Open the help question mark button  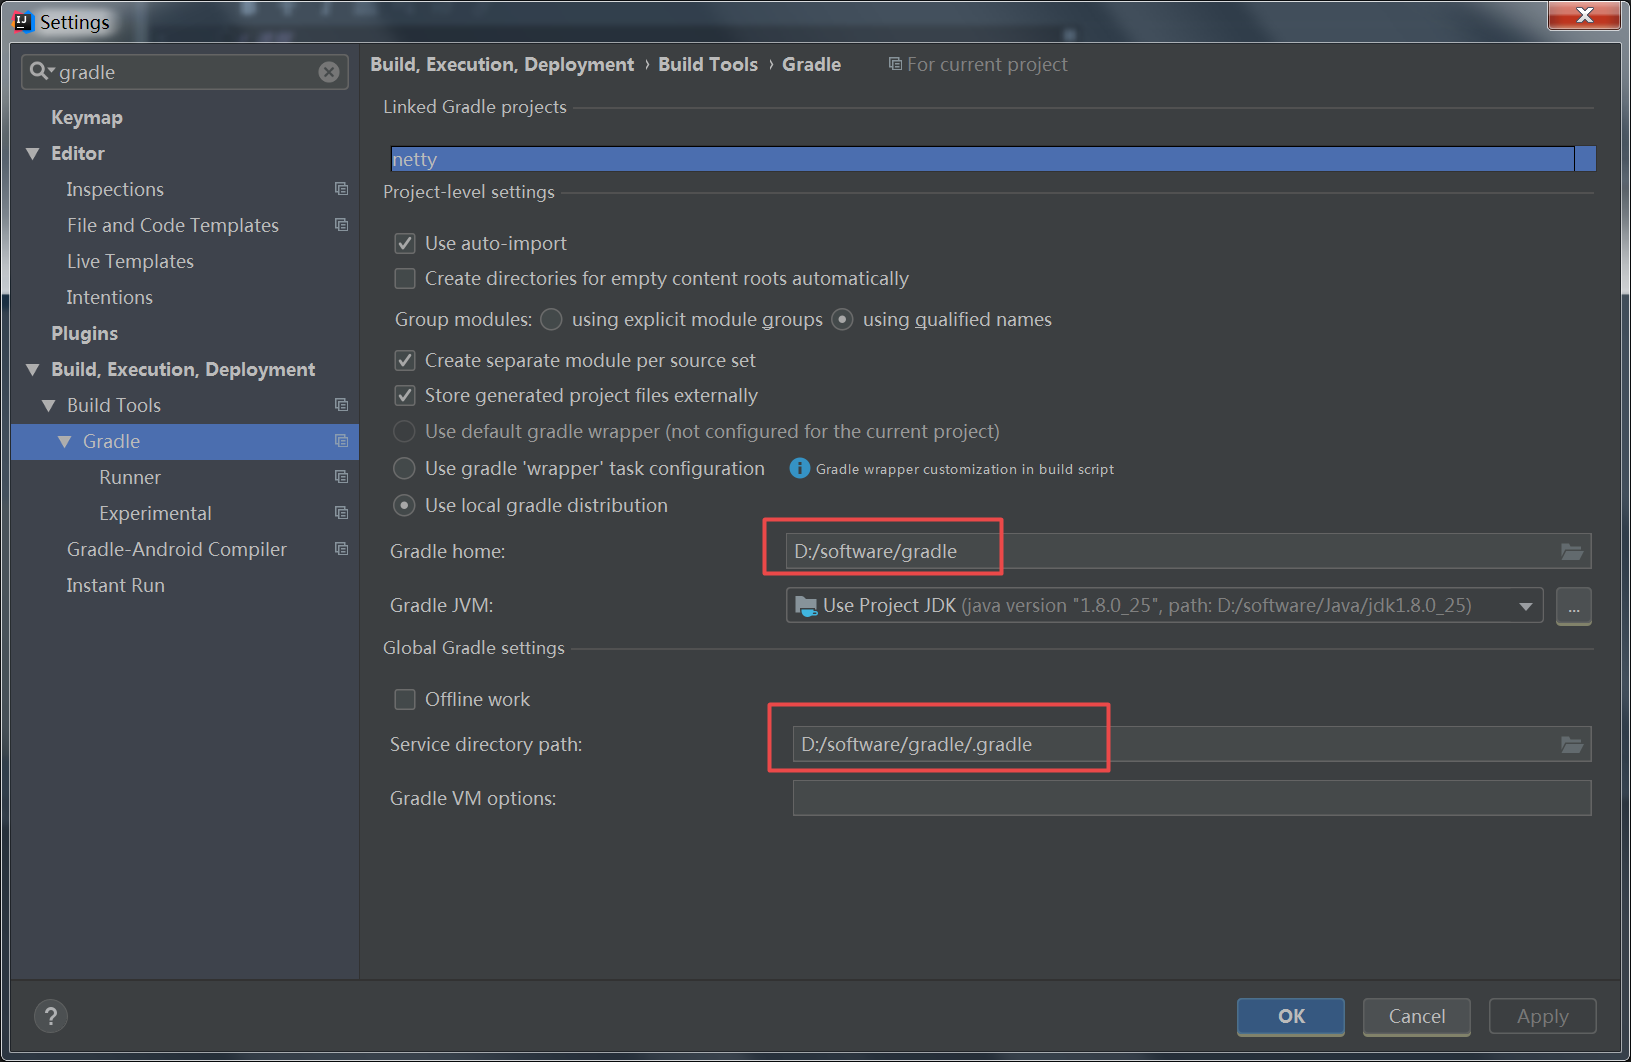pyautogui.click(x=51, y=1016)
